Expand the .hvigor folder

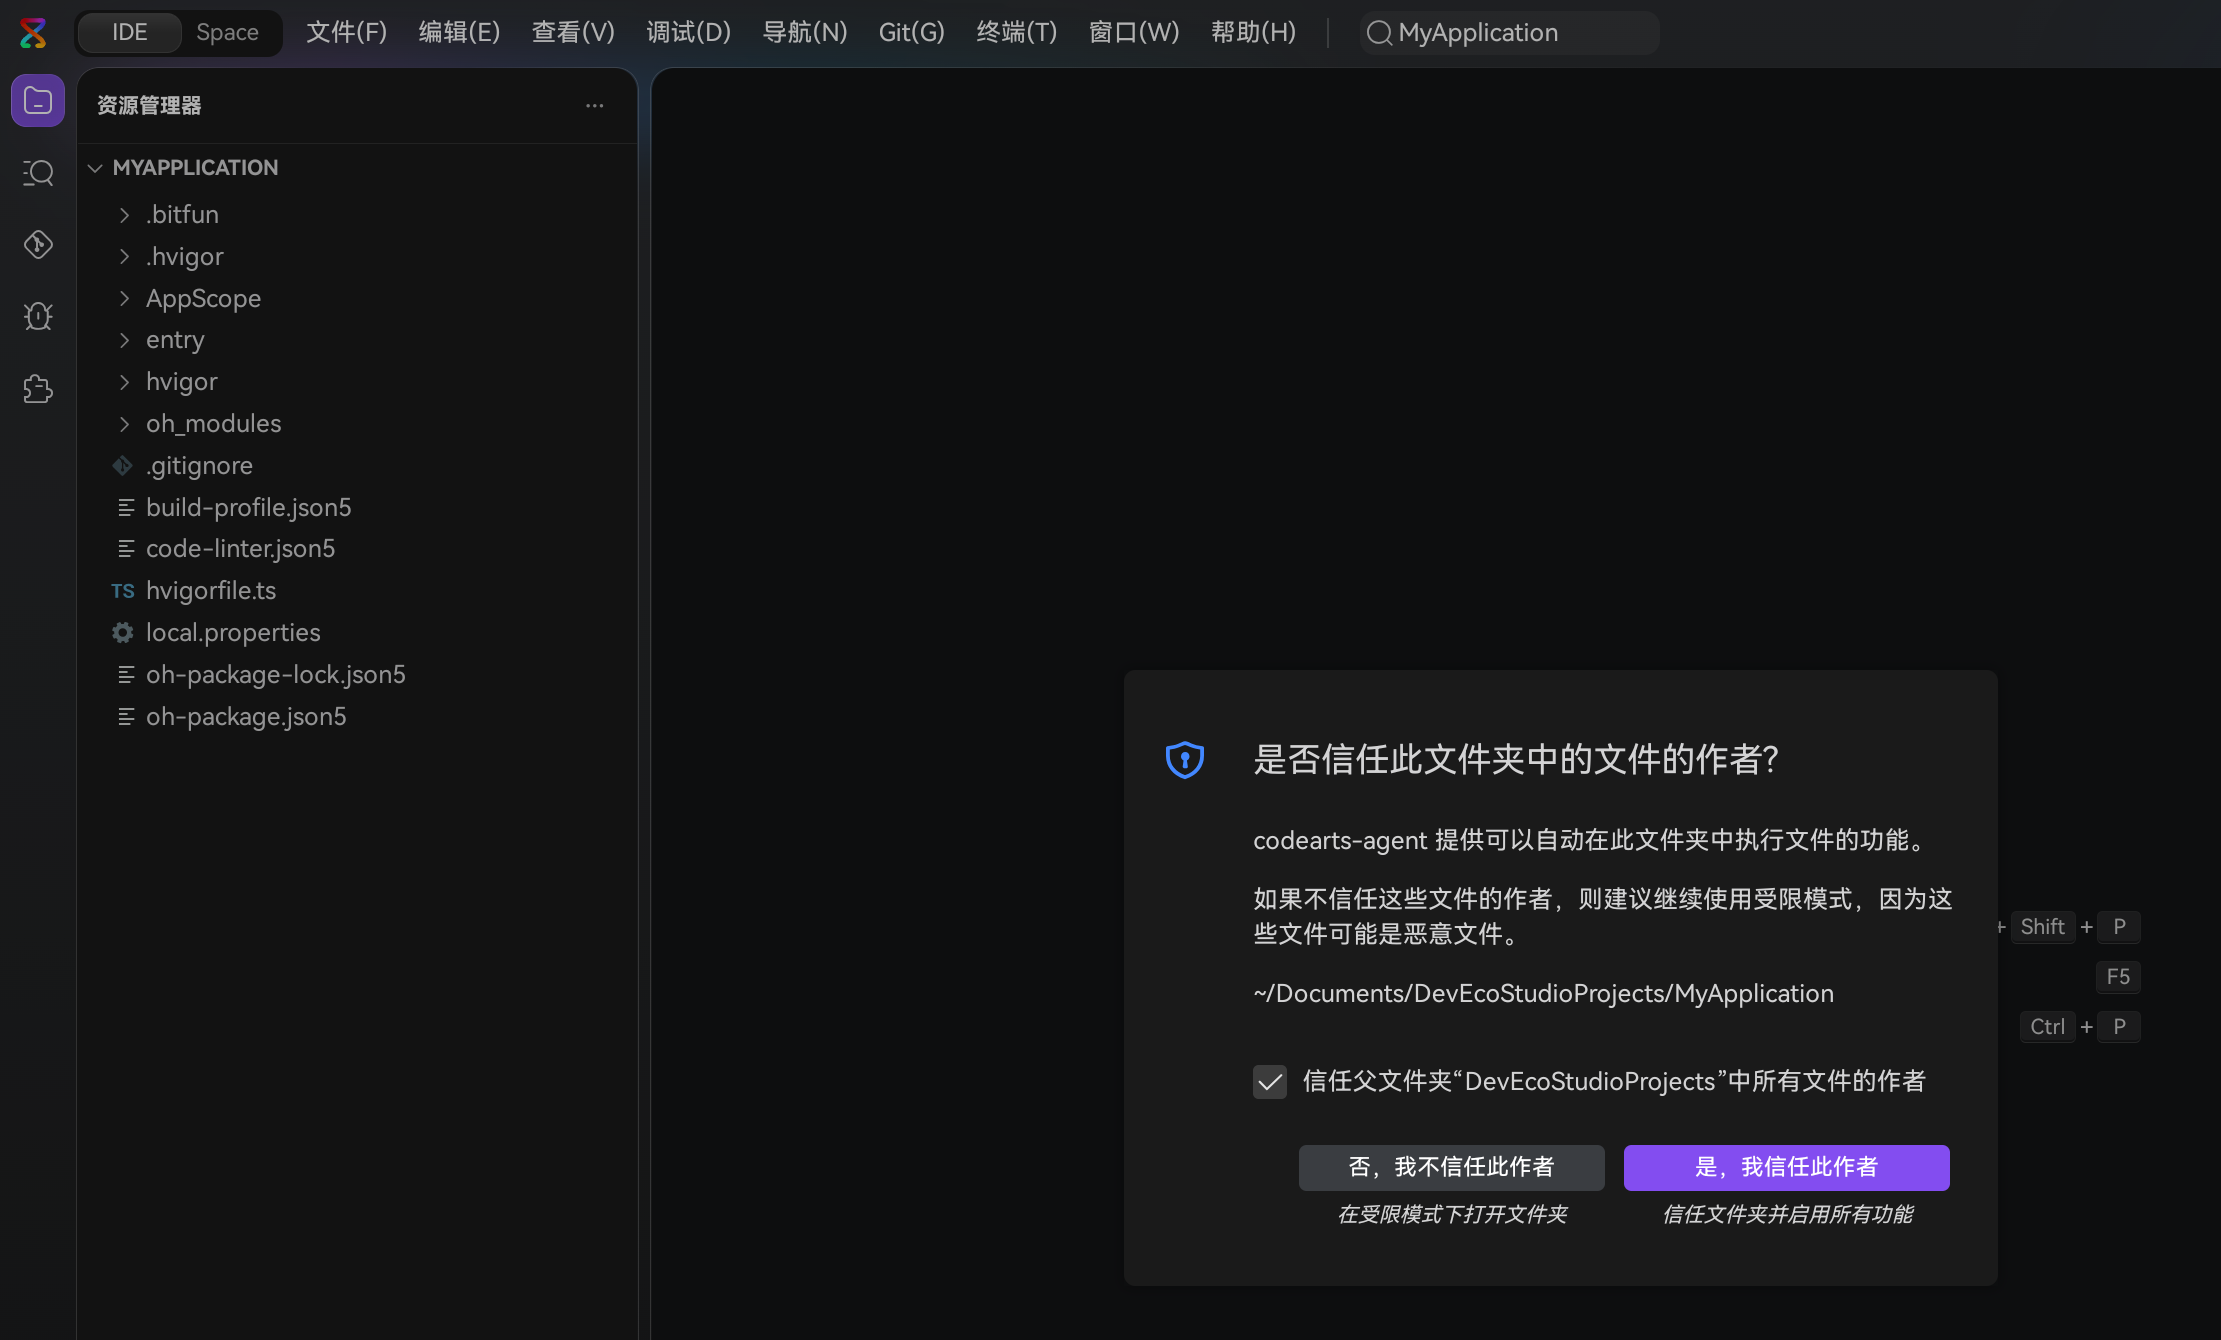click(124, 257)
